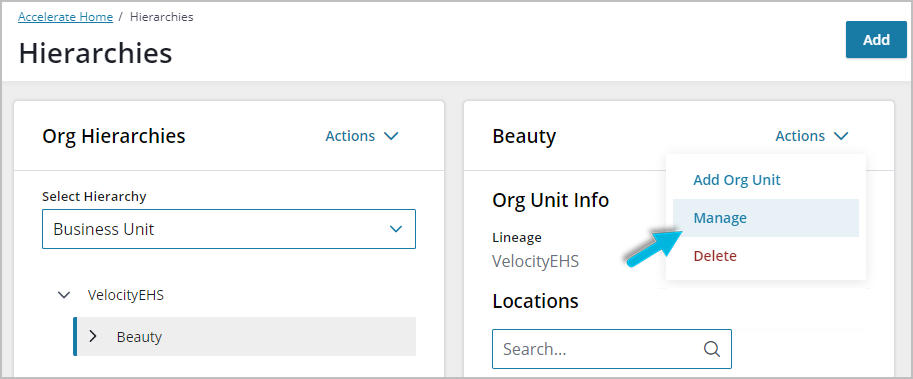913x379 pixels.
Task: Open the Select Hierarchy Business Unit combo box
Action: (x=229, y=229)
